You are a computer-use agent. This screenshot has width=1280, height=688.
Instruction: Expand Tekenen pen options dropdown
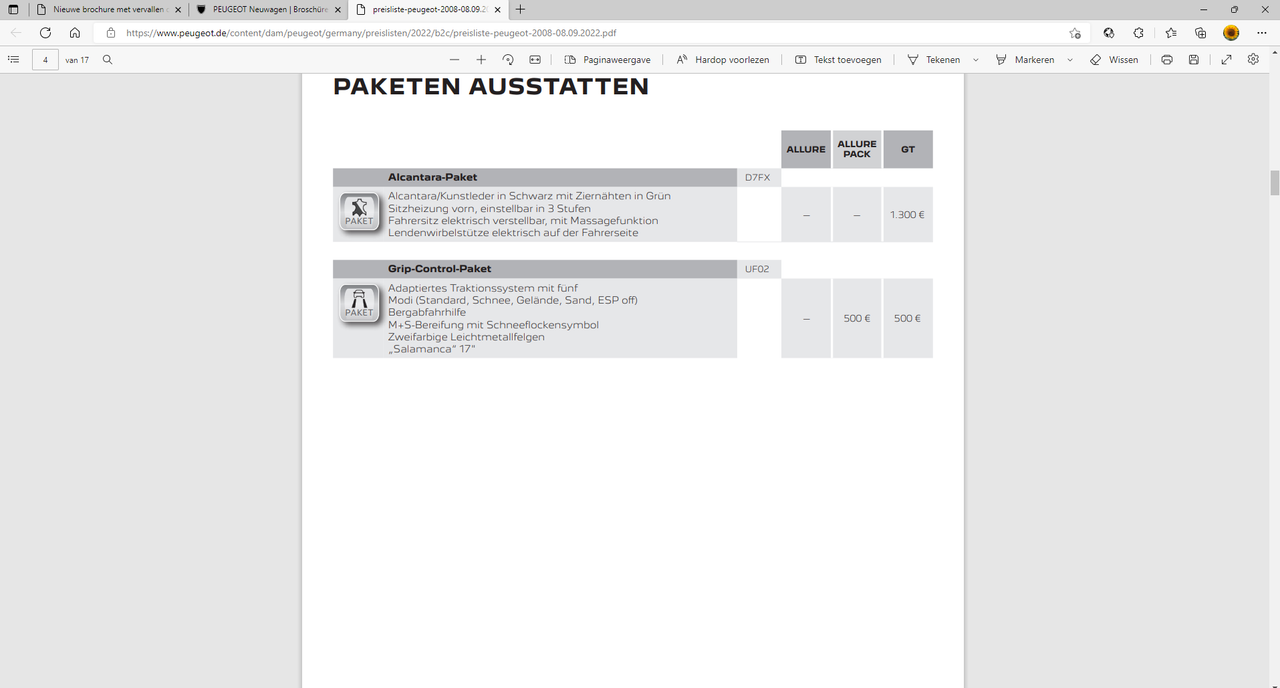[976, 60]
